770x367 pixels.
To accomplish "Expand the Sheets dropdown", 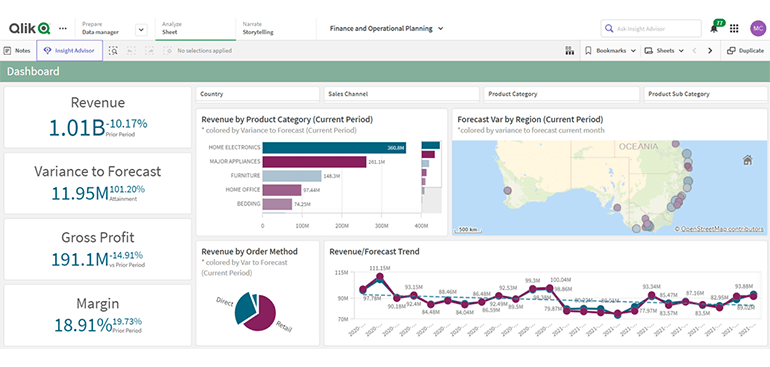I will (664, 51).
